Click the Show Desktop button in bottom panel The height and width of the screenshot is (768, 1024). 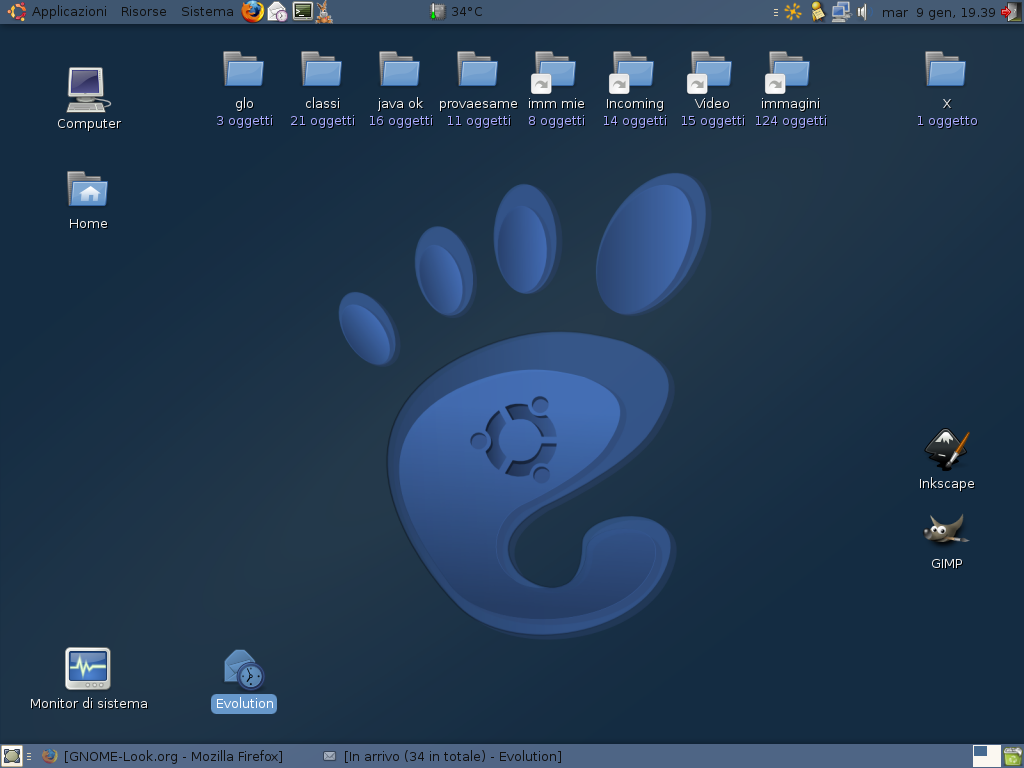(12, 756)
